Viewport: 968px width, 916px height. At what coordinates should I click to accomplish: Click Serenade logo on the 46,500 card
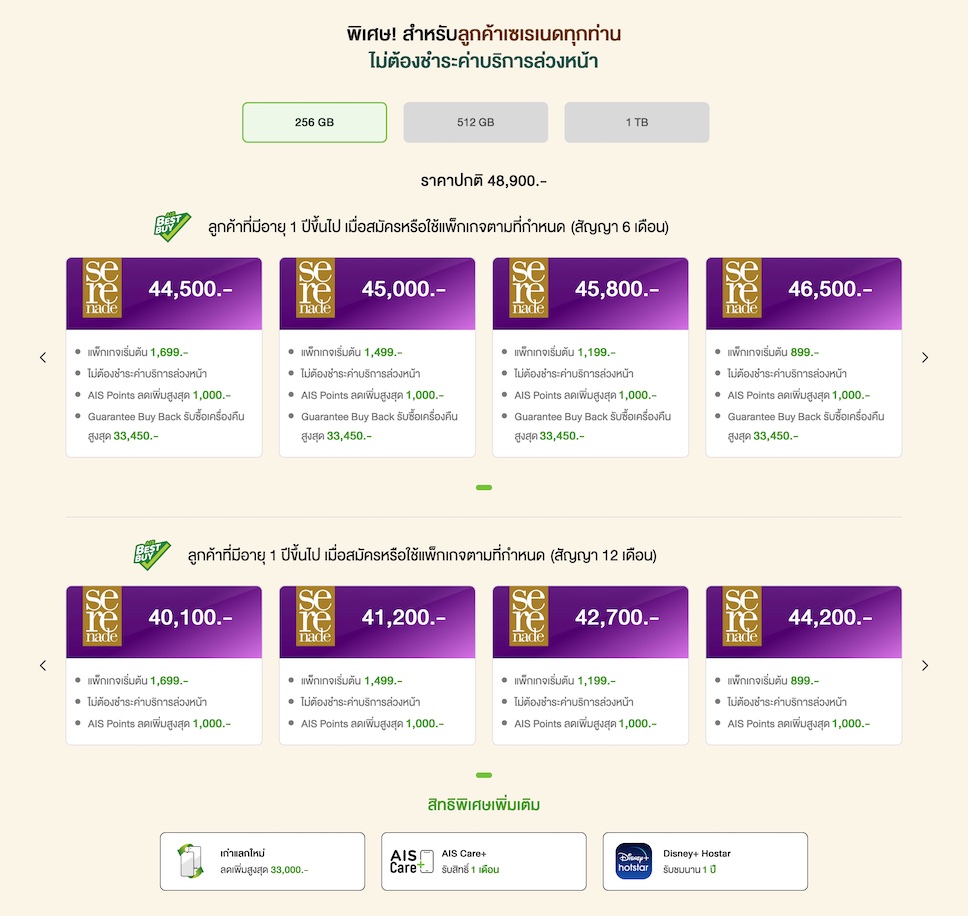742,289
